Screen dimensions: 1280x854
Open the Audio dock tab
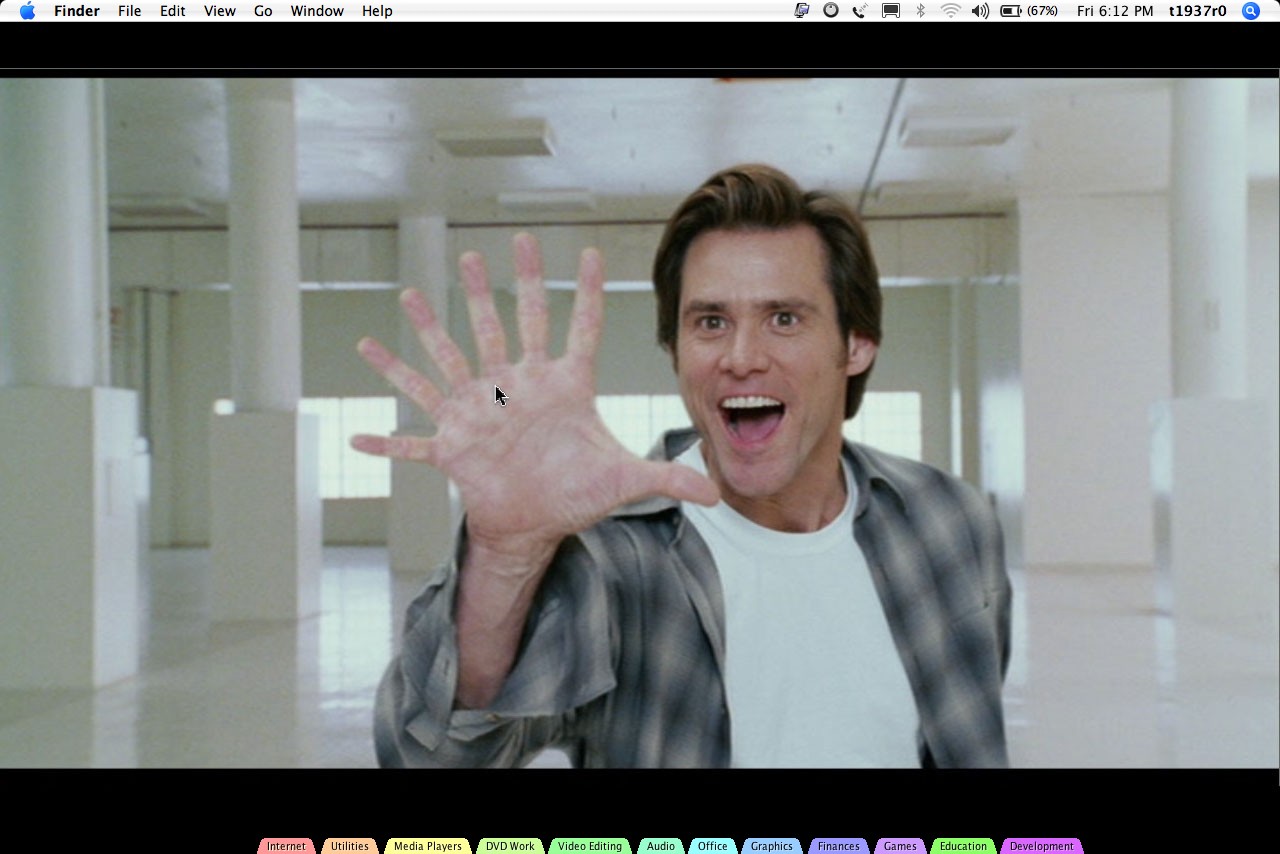coord(660,846)
